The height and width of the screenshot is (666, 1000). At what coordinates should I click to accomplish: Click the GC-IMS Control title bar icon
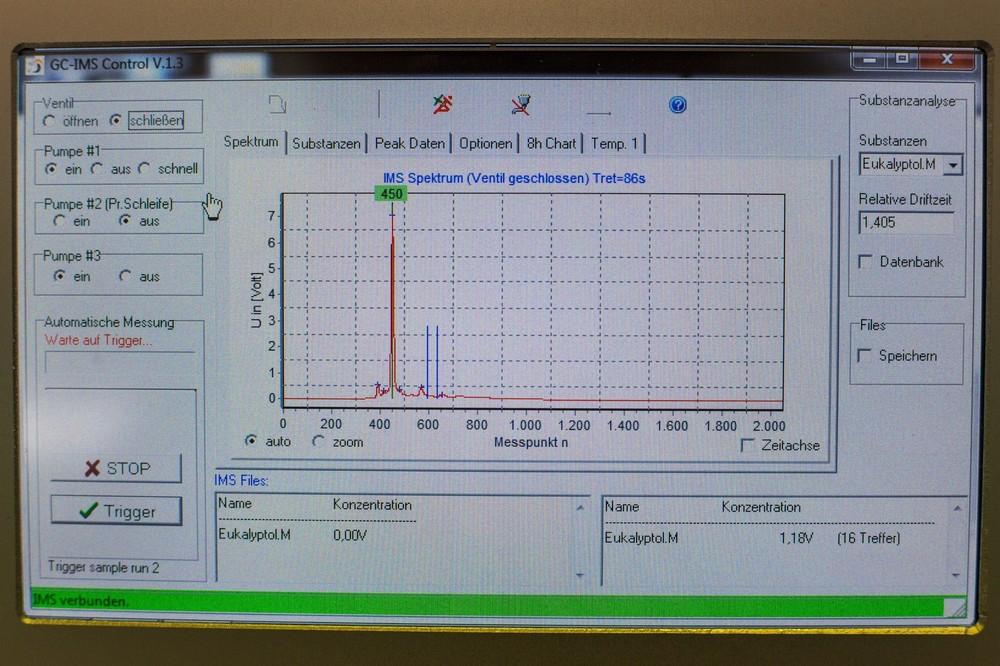pyautogui.click(x=35, y=65)
